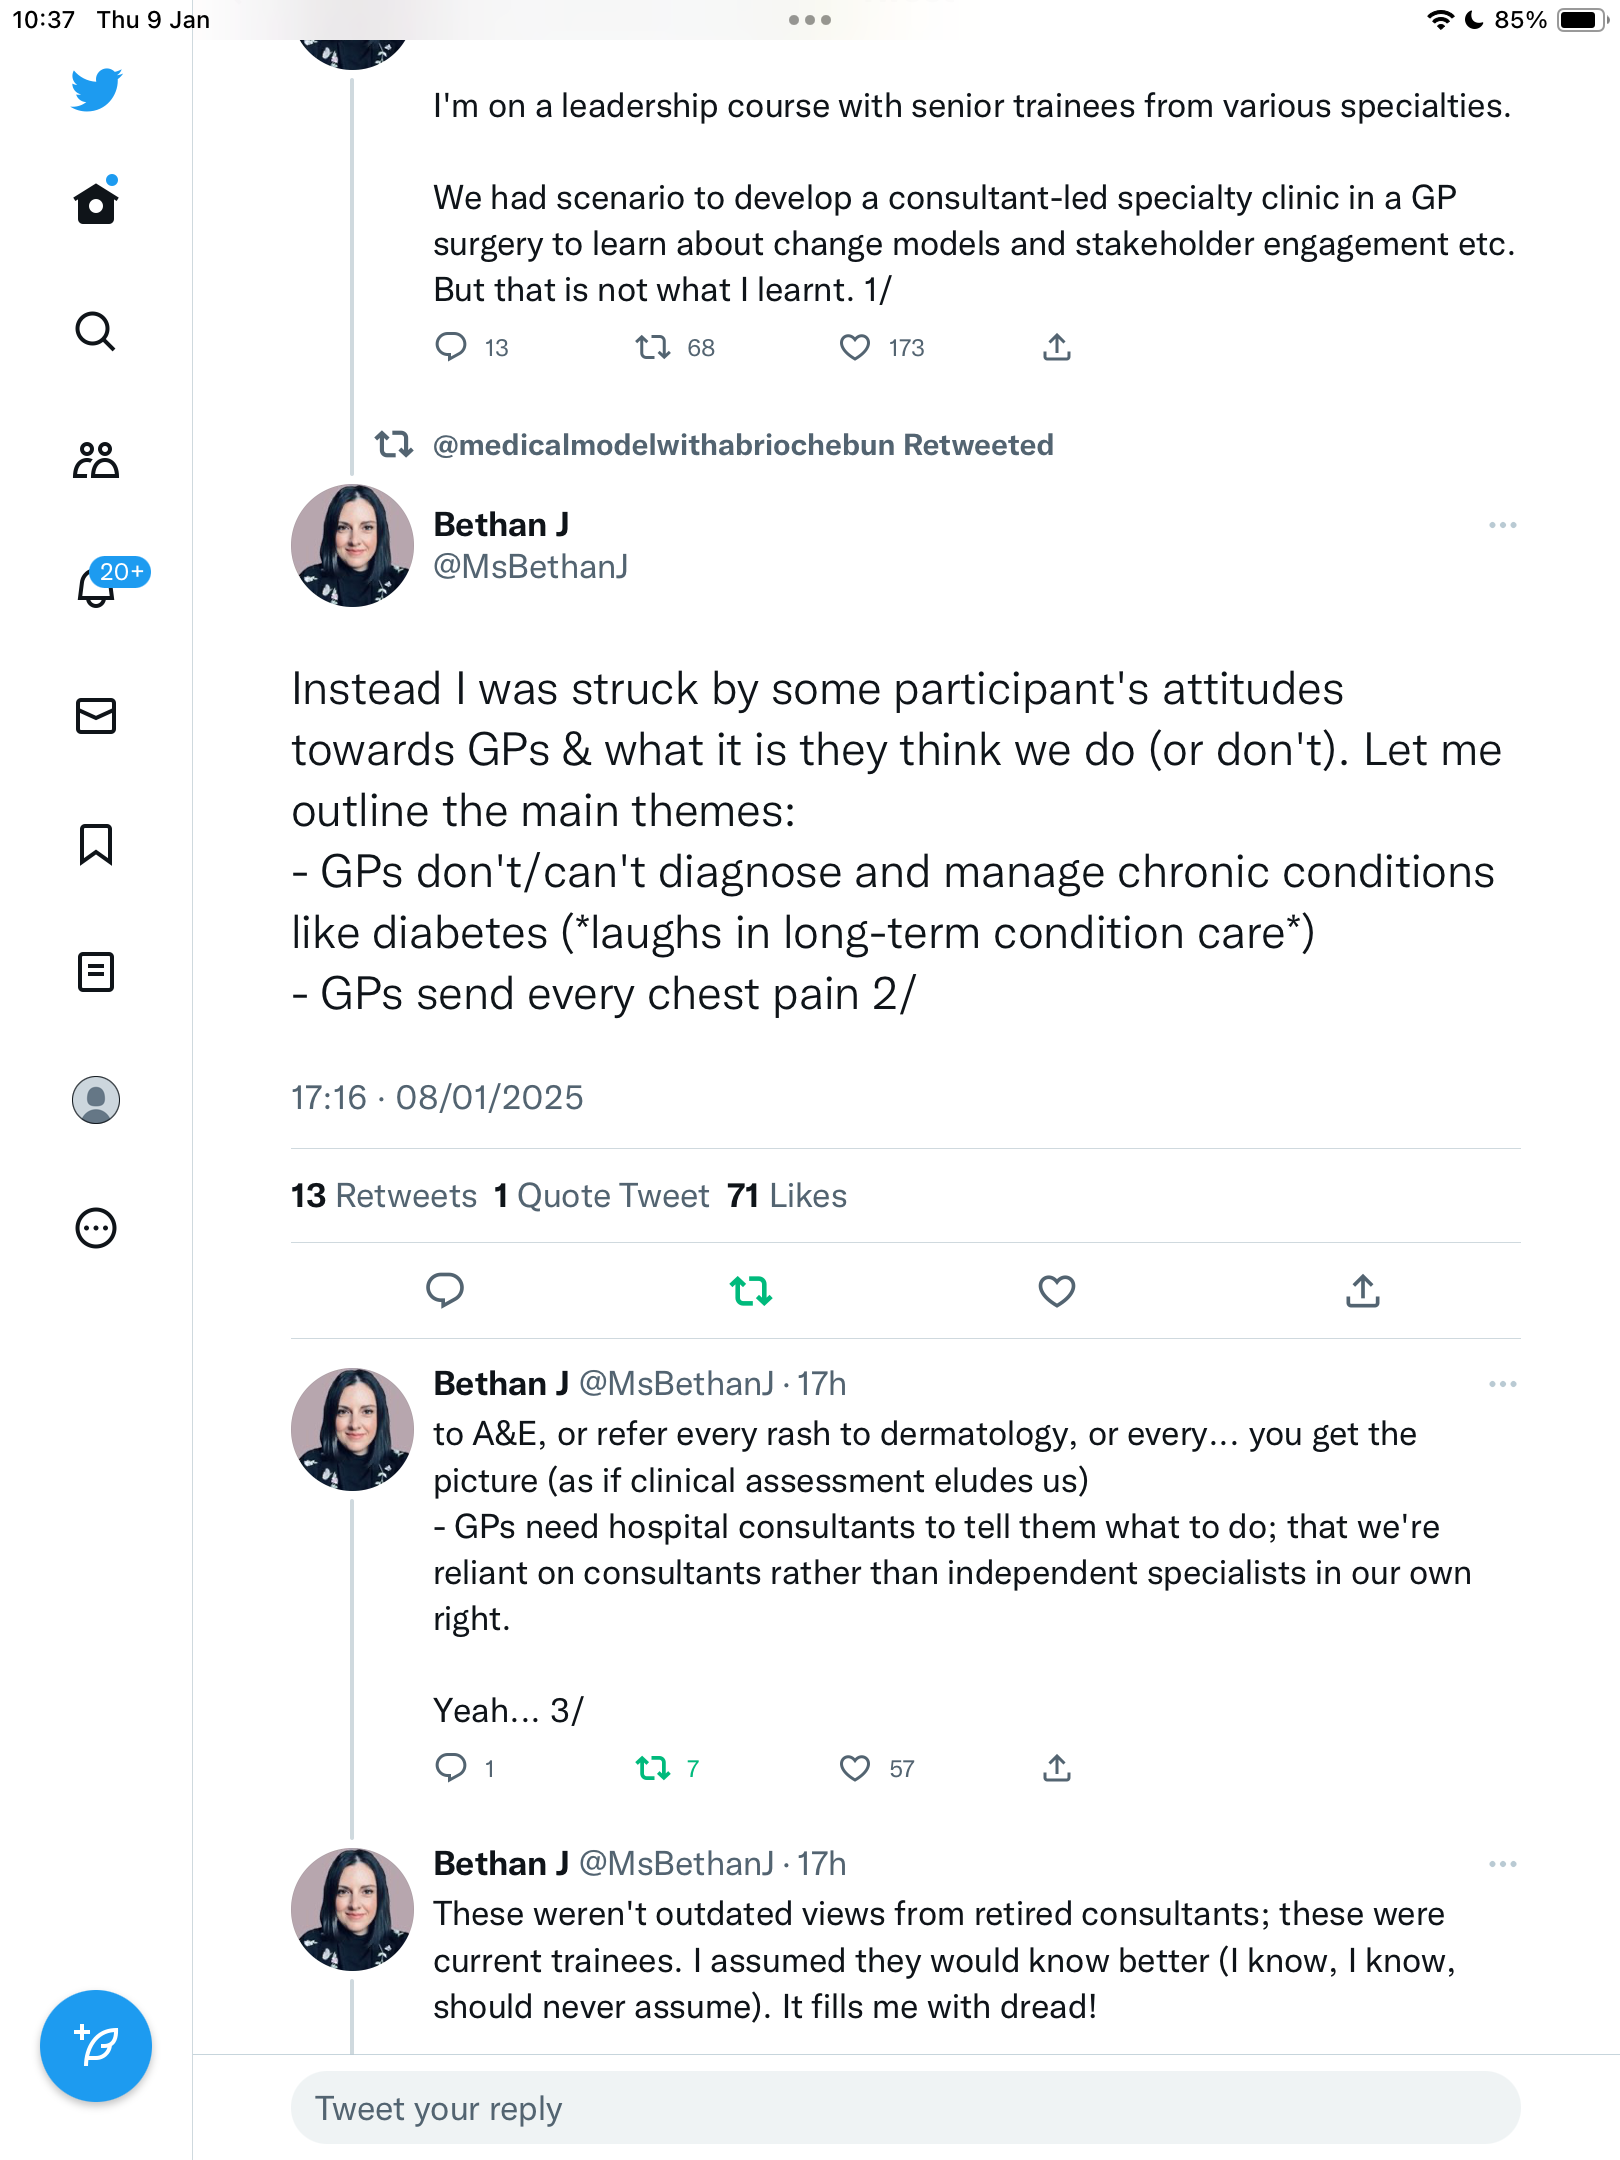
Task: View the 71 Likes list
Action: (787, 1196)
